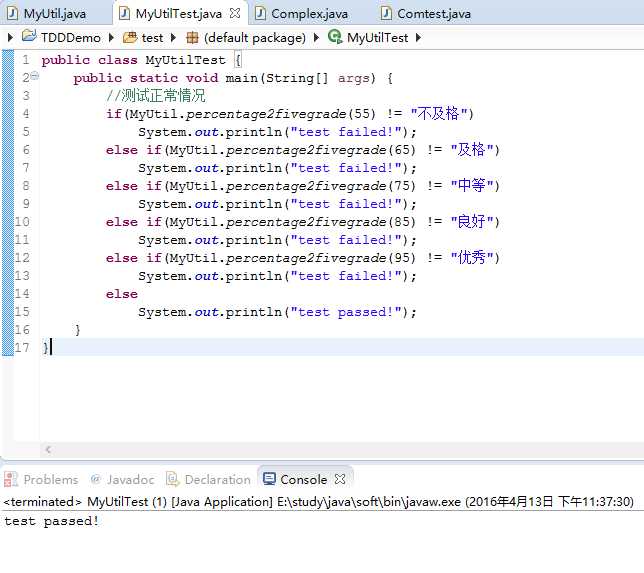The height and width of the screenshot is (573, 644).
Task: Expand the breadcrumb arrow after TDDDemo
Action: point(111,38)
